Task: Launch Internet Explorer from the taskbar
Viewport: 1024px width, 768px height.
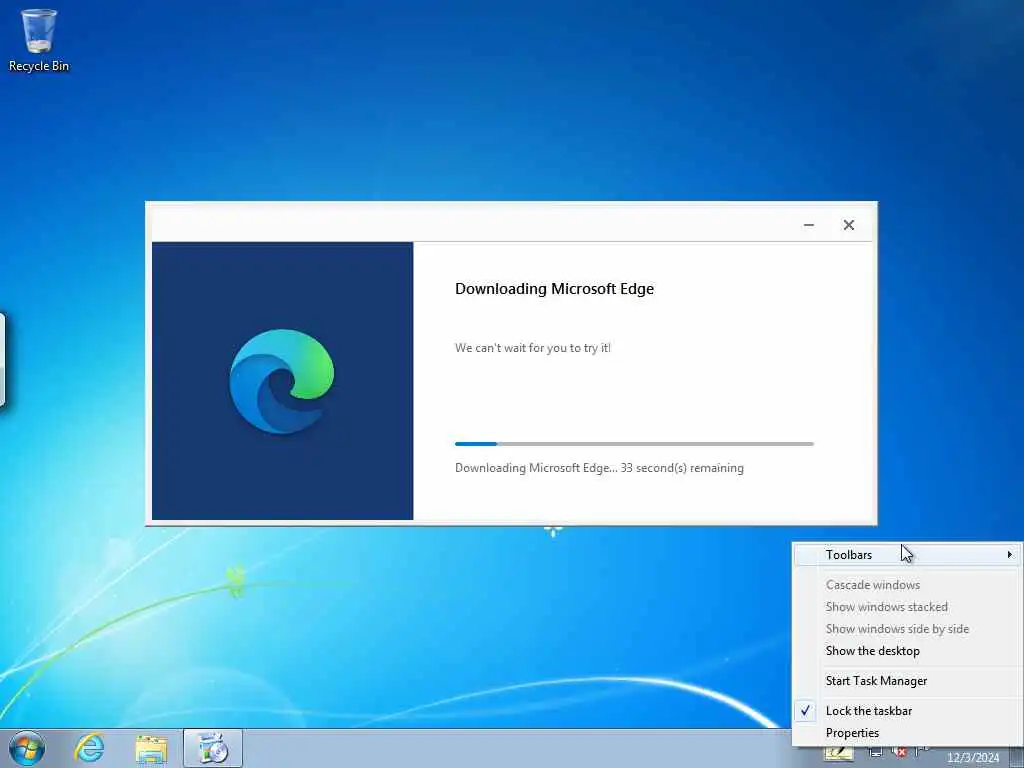Action: pos(89,748)
